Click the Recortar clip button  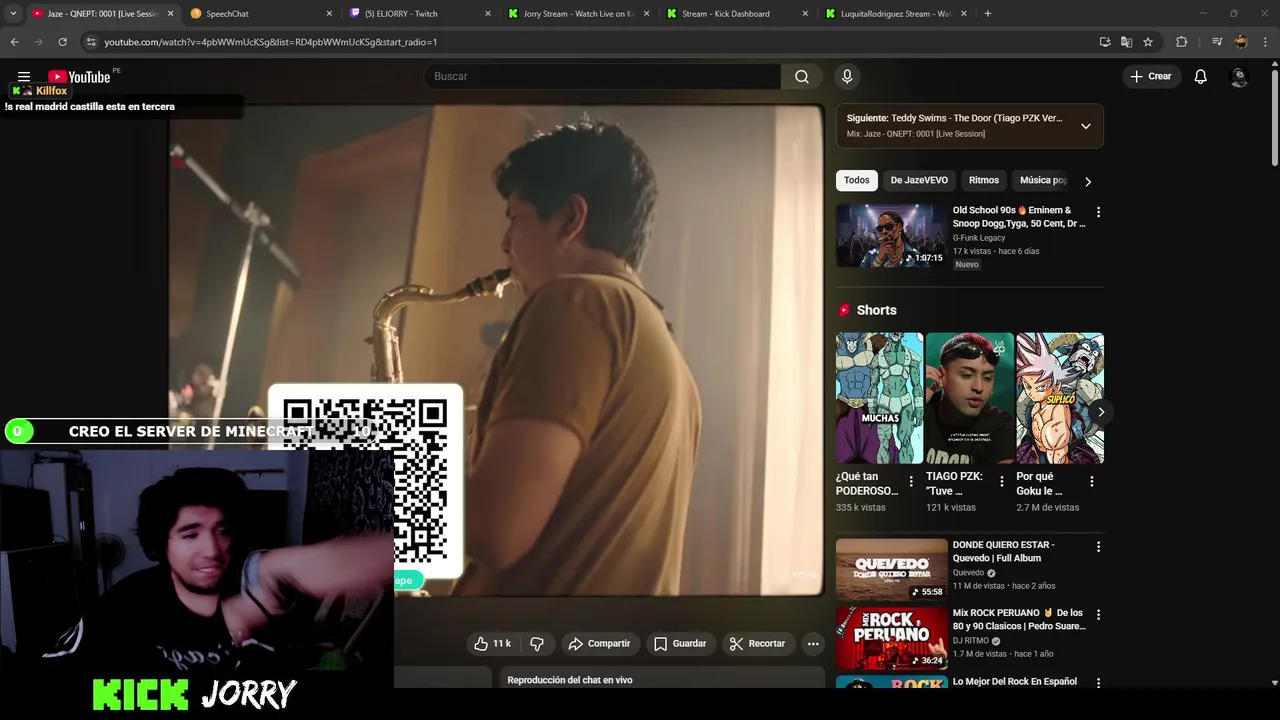[x=758, y=644]
